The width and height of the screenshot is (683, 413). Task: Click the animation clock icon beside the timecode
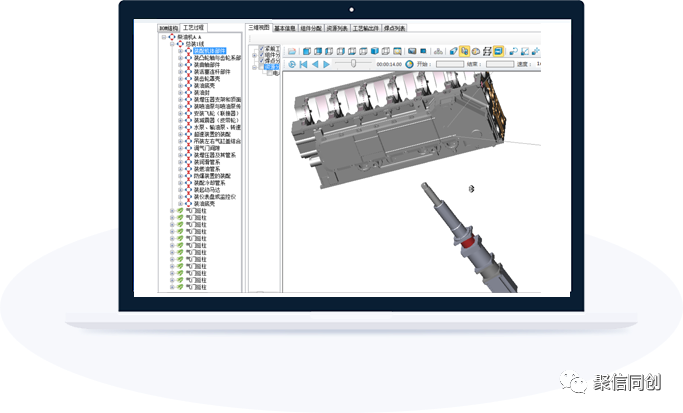coord(409,64)
